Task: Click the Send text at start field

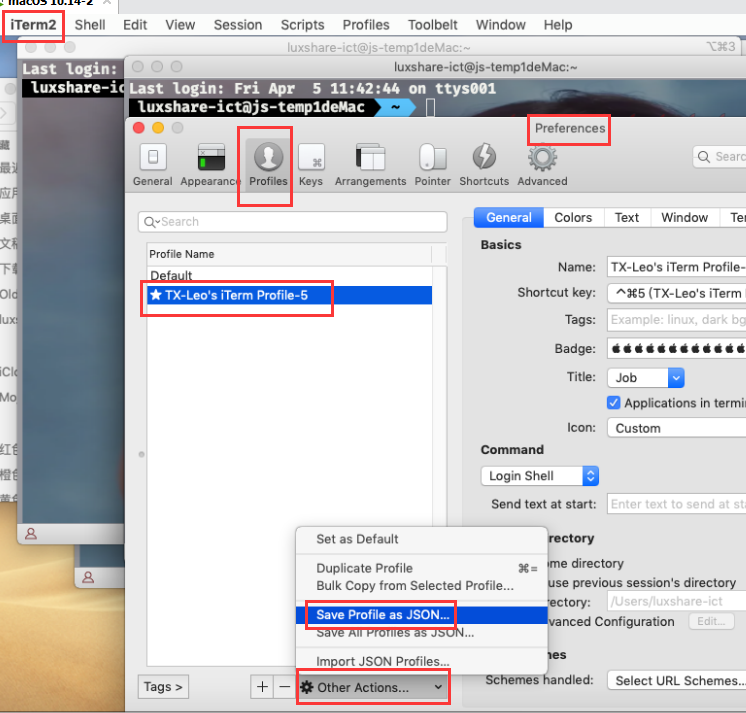Action: 677,504
